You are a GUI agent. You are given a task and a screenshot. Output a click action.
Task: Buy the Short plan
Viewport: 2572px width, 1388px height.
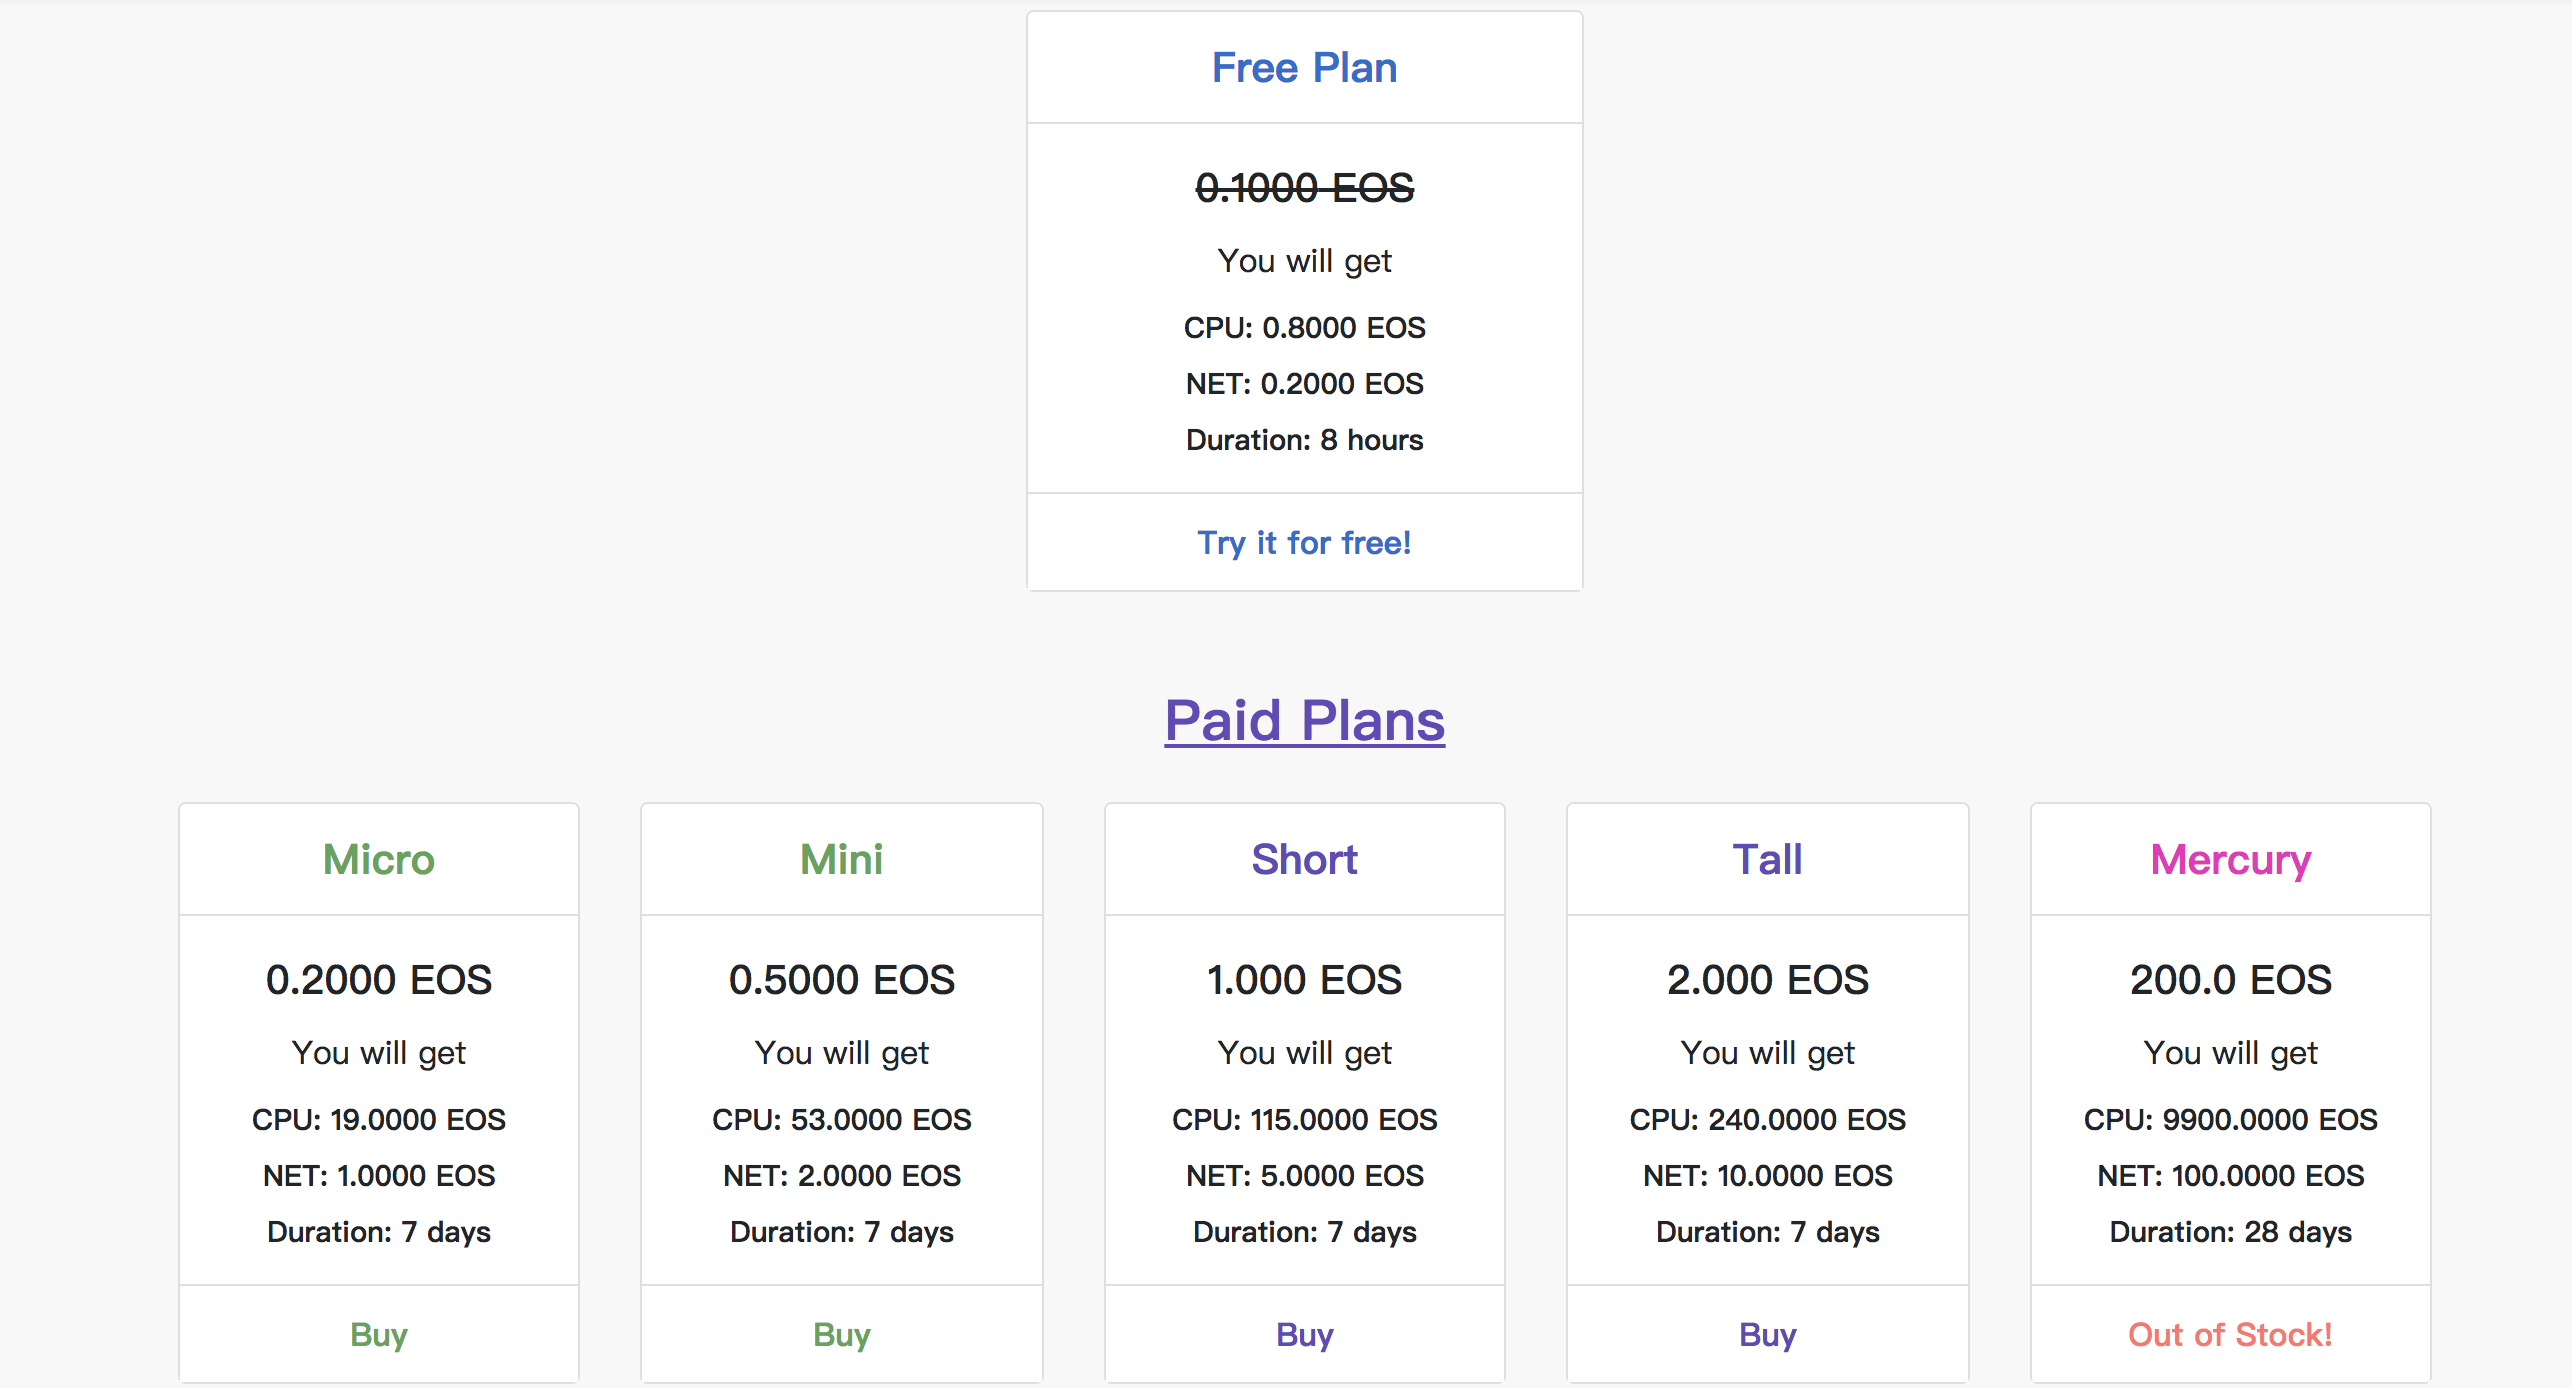1304,1334
